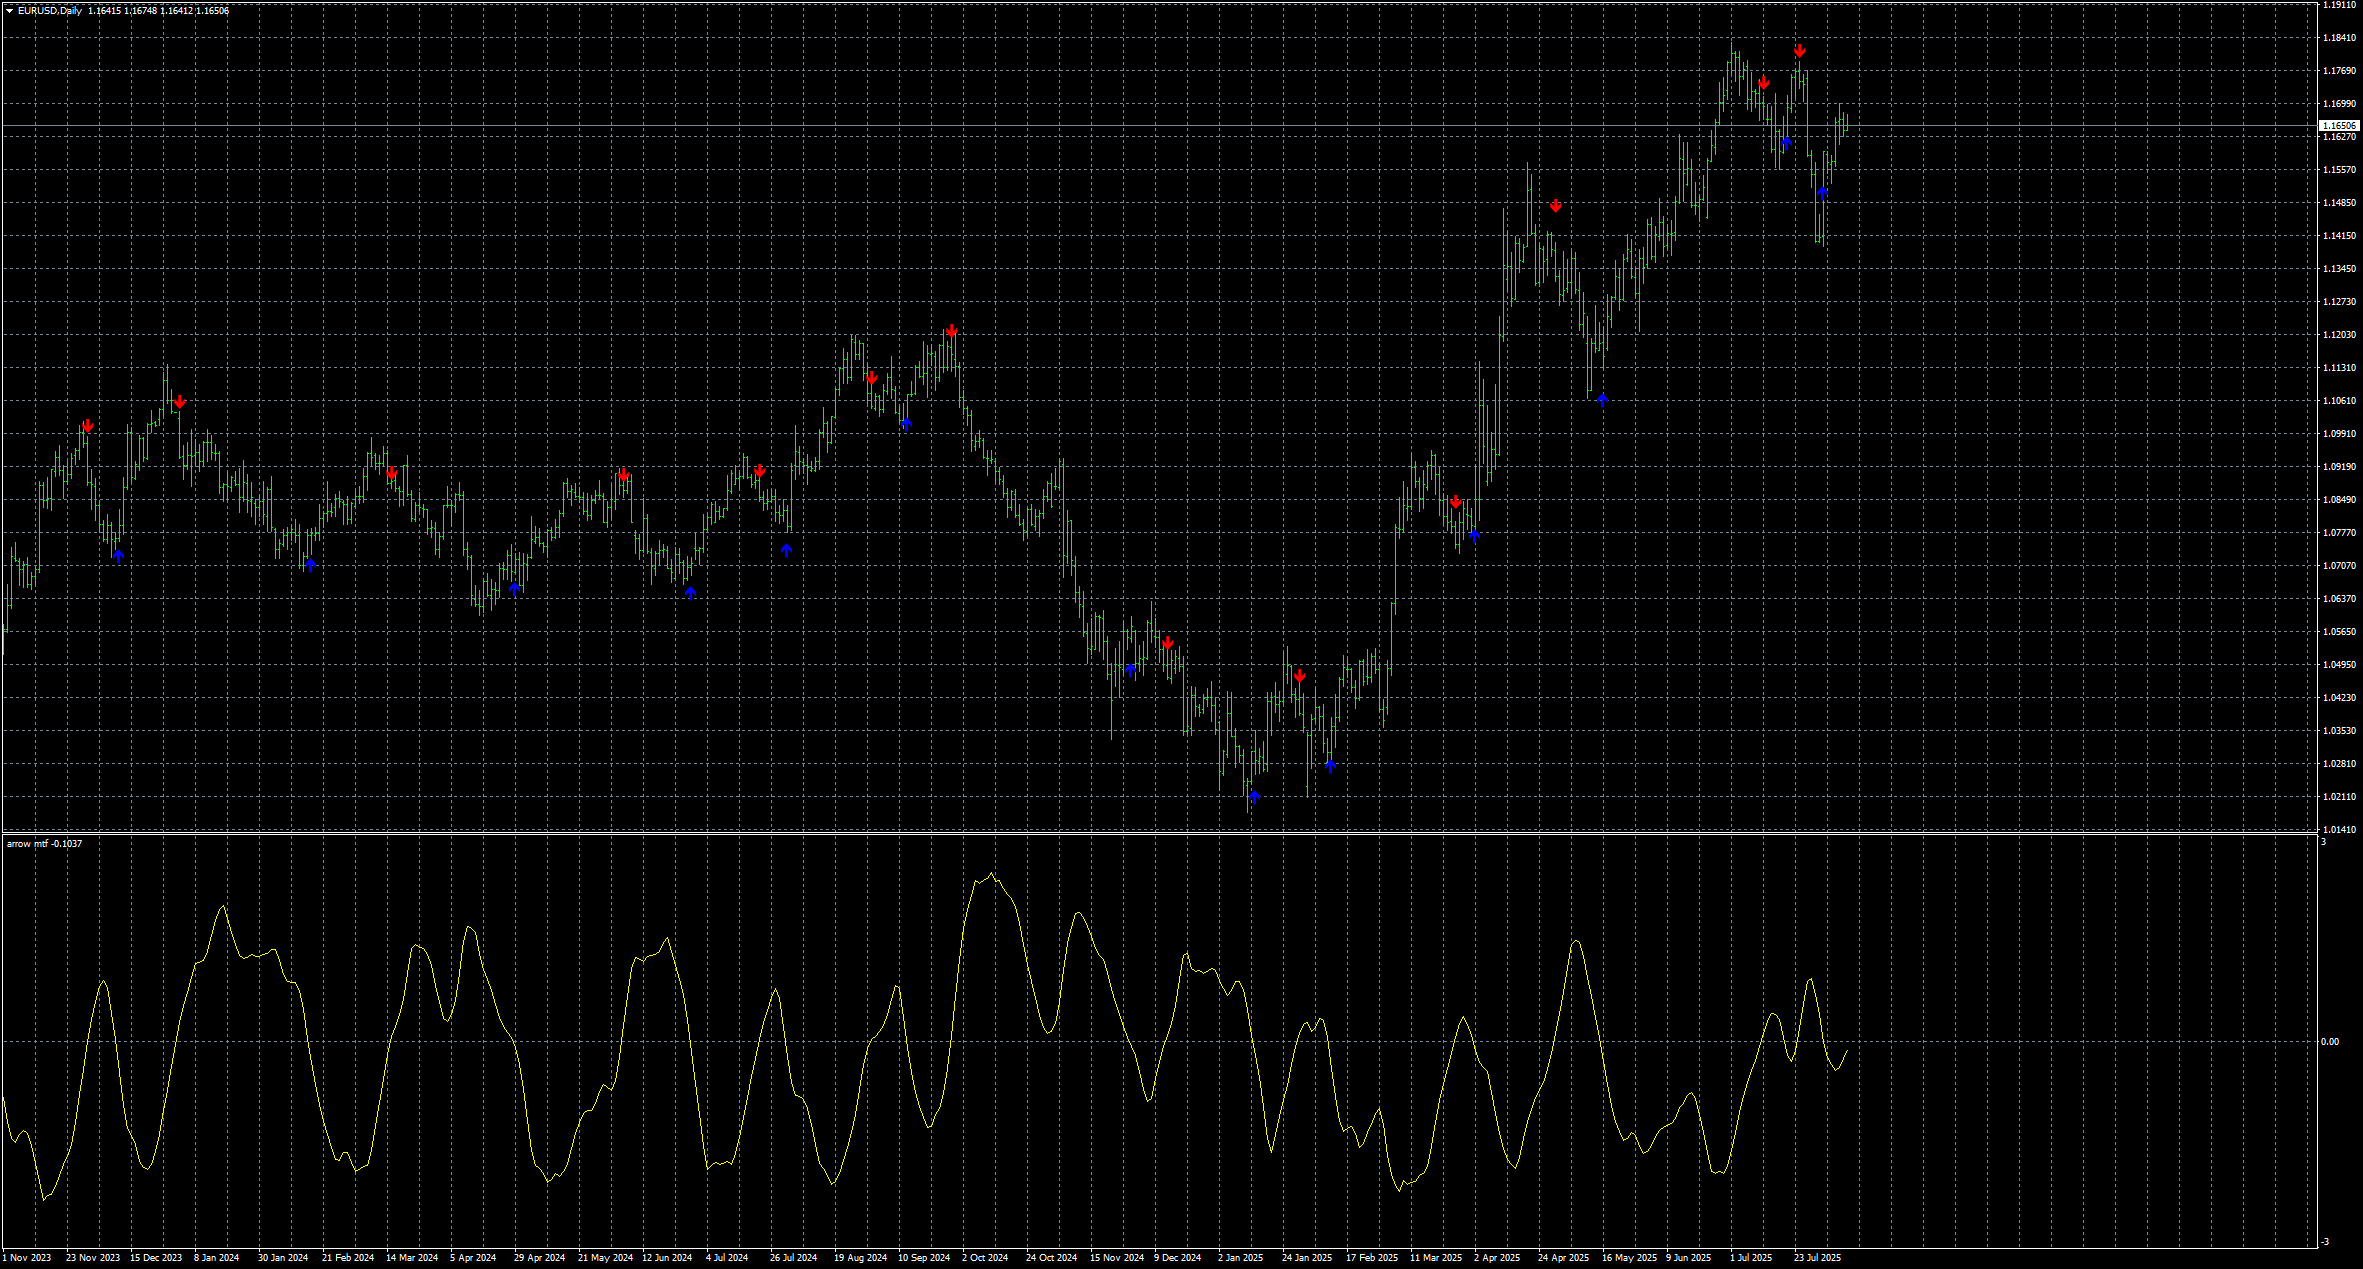Click the '16 May 2025' date label
The image size is (2363, 1269).
click(1630, 1258)
